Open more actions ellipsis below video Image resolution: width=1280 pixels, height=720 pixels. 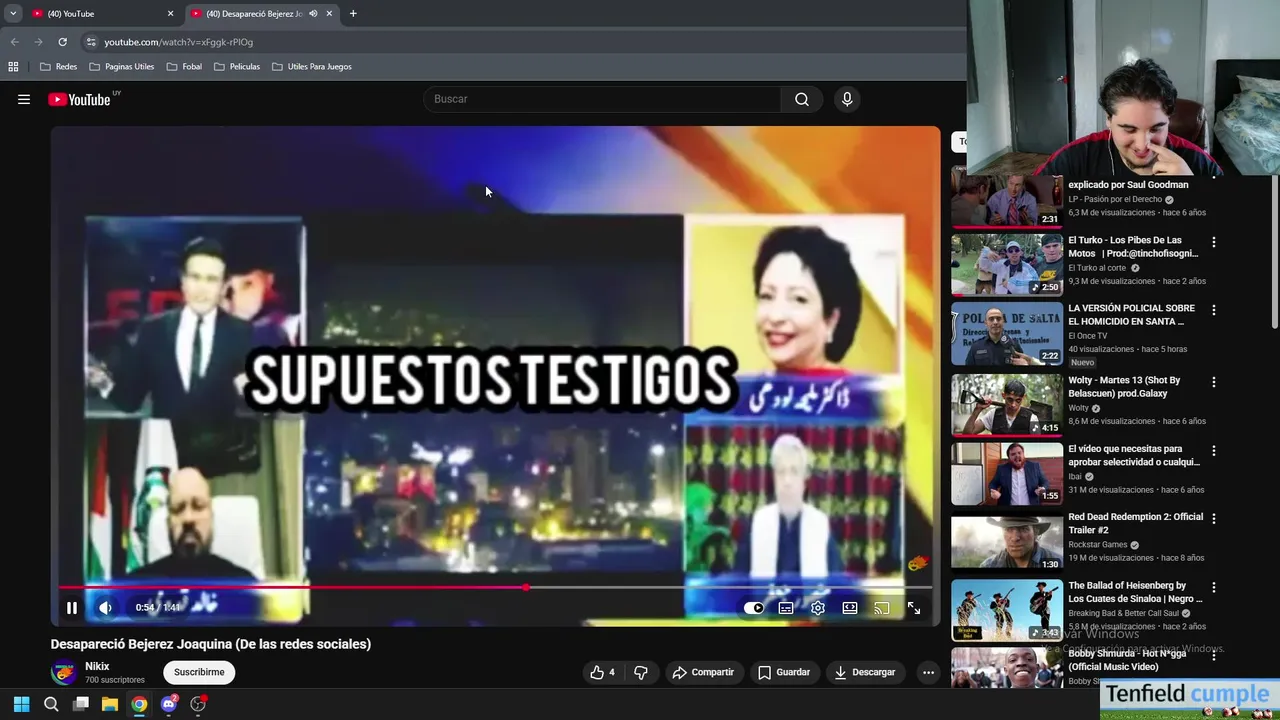[x=928, y=672]
